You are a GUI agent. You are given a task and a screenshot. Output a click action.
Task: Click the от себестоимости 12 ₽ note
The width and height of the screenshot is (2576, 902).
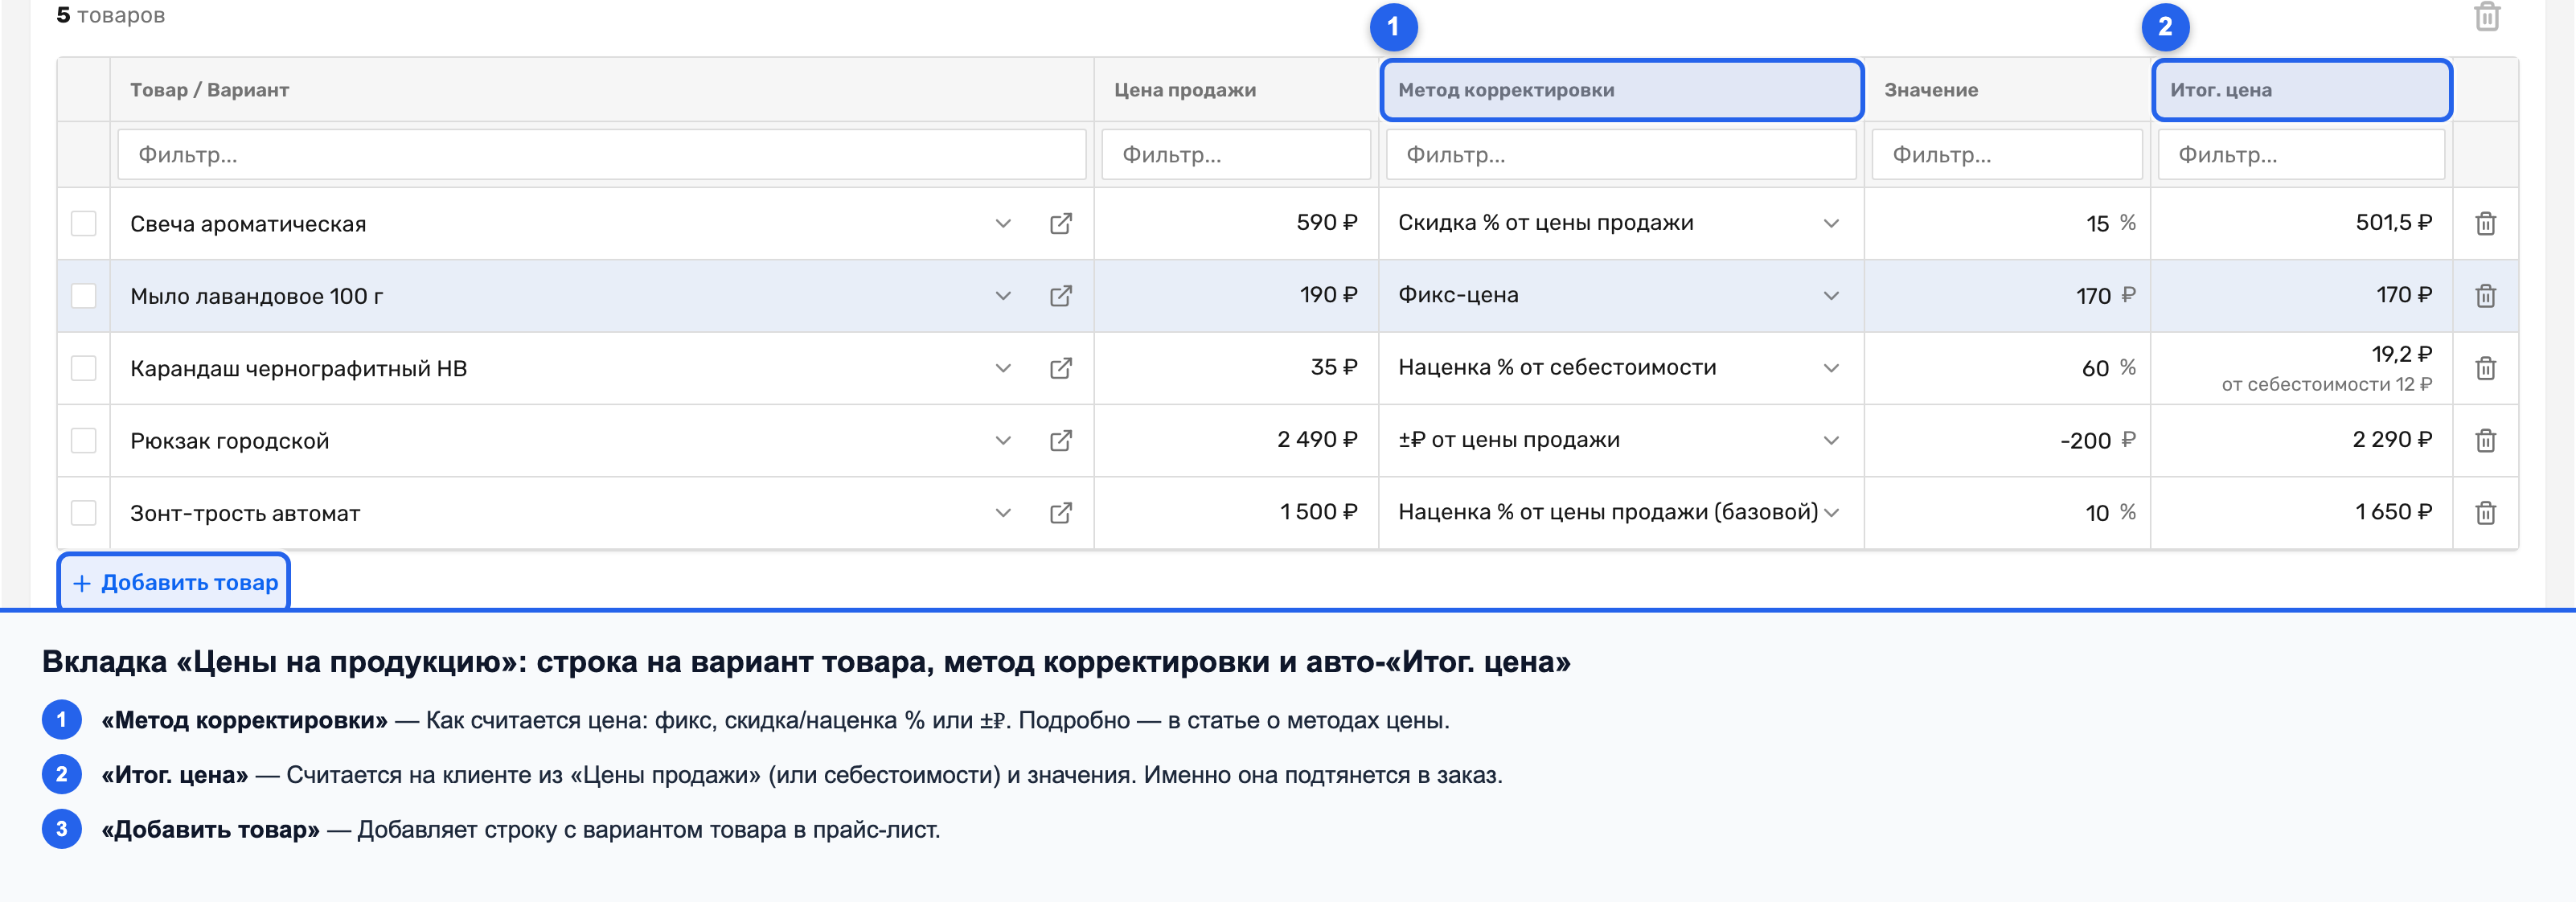[2326, 384]
